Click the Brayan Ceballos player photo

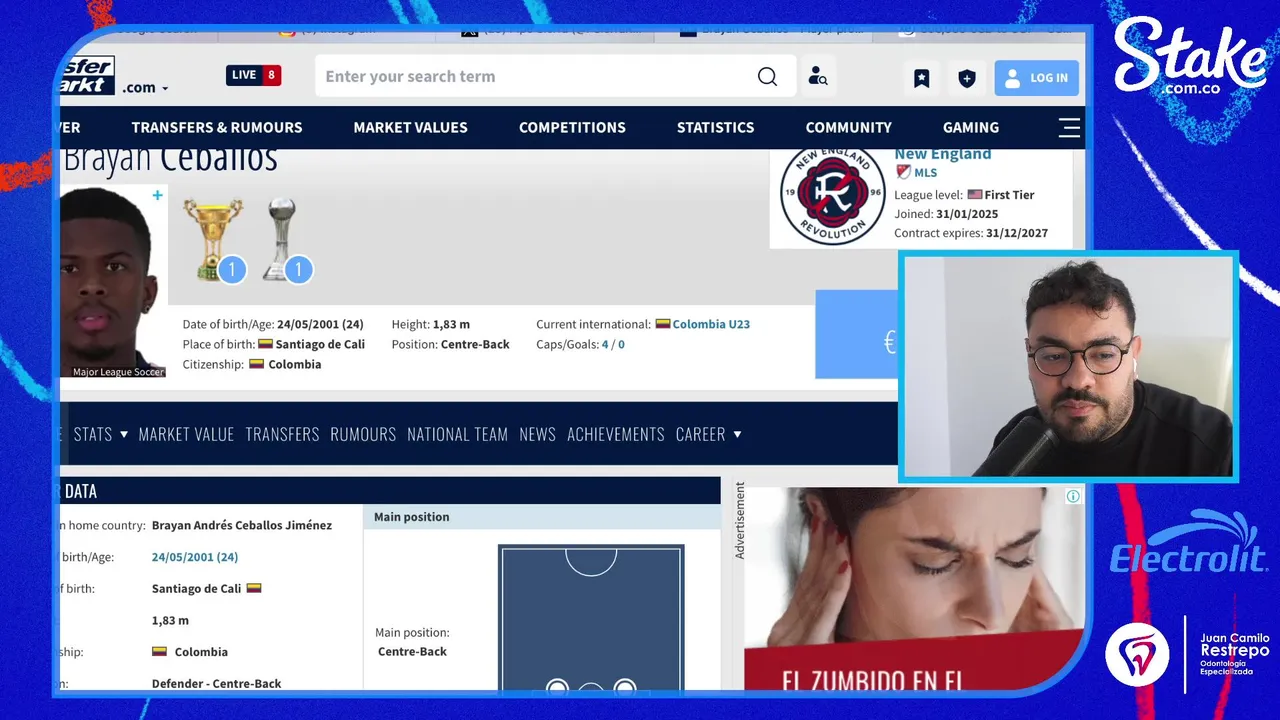112,282
